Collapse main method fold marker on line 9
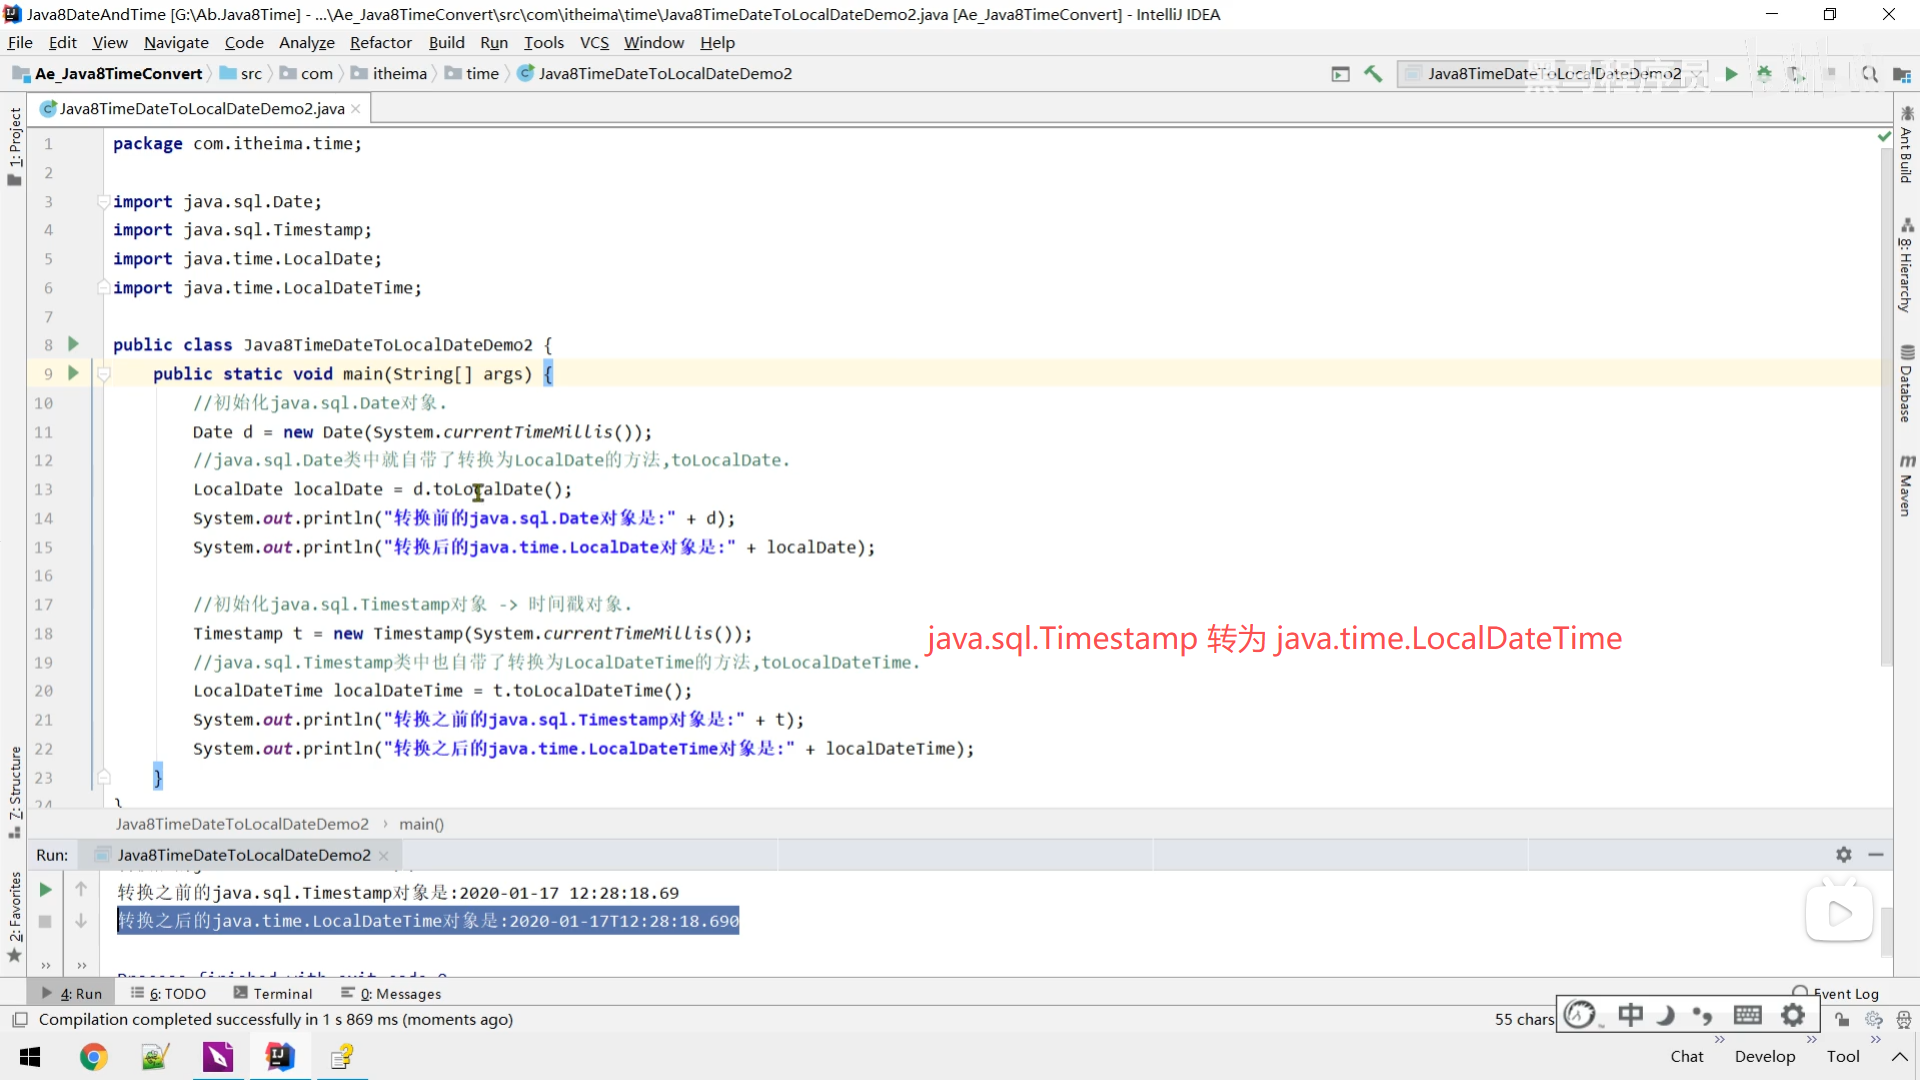Screen dimensions: 1920x1080 103,374
